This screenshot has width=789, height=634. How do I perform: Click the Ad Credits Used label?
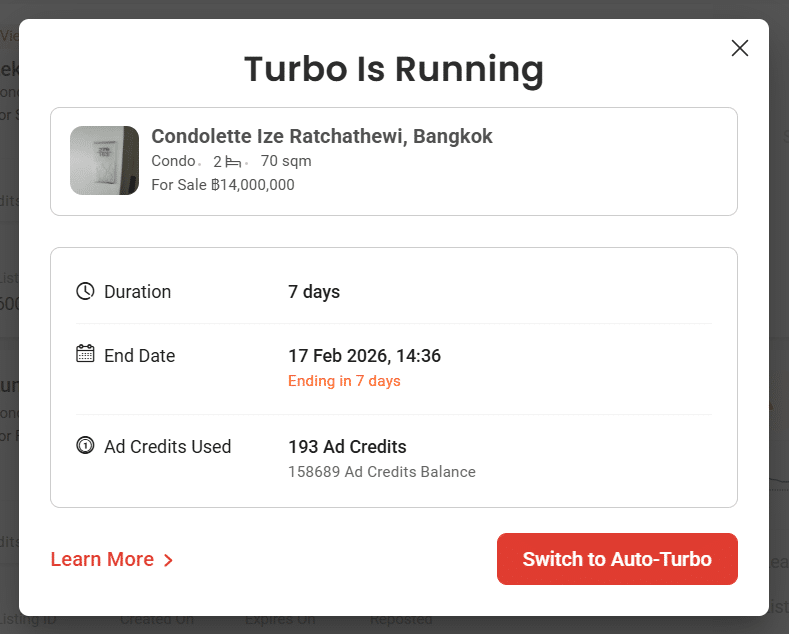(x=167, y=447)
